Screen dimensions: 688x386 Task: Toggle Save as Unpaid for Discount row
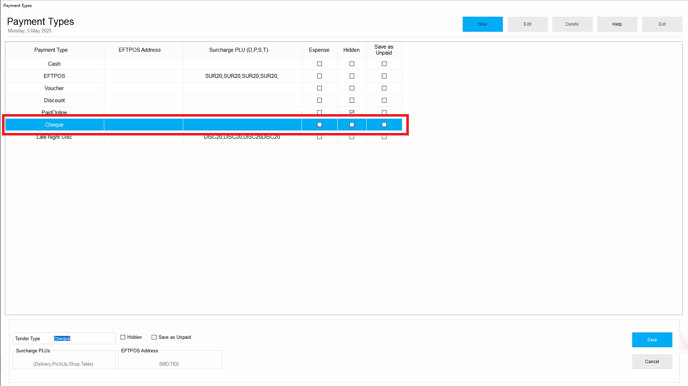[384, 100]
